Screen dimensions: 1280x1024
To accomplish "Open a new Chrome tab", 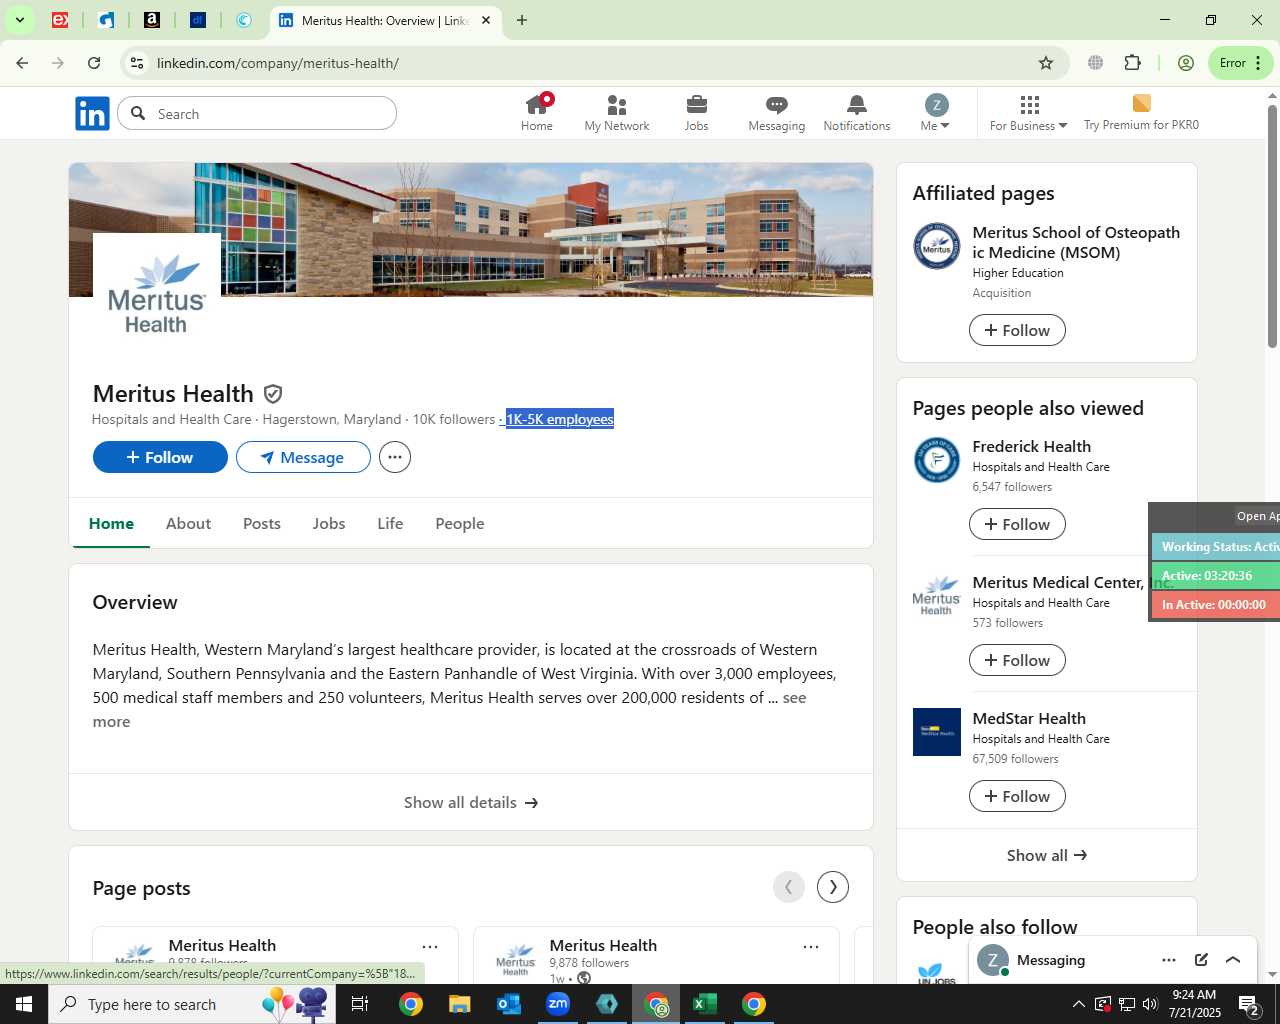I will coord(522,20).
